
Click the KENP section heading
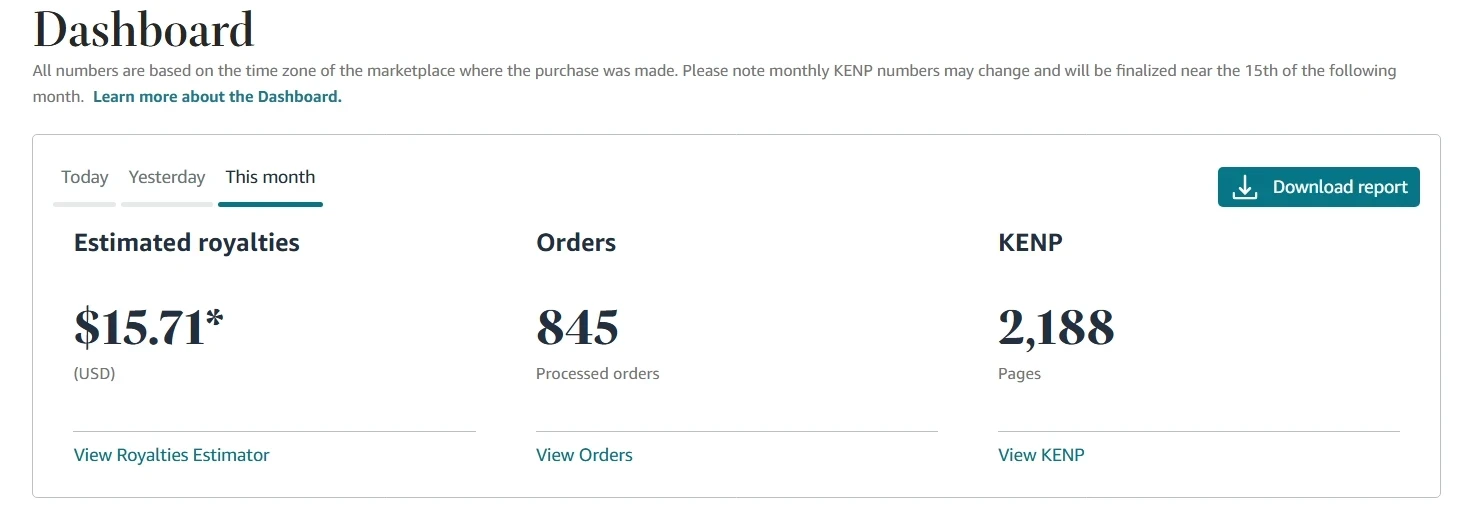tap(1030, 243)
